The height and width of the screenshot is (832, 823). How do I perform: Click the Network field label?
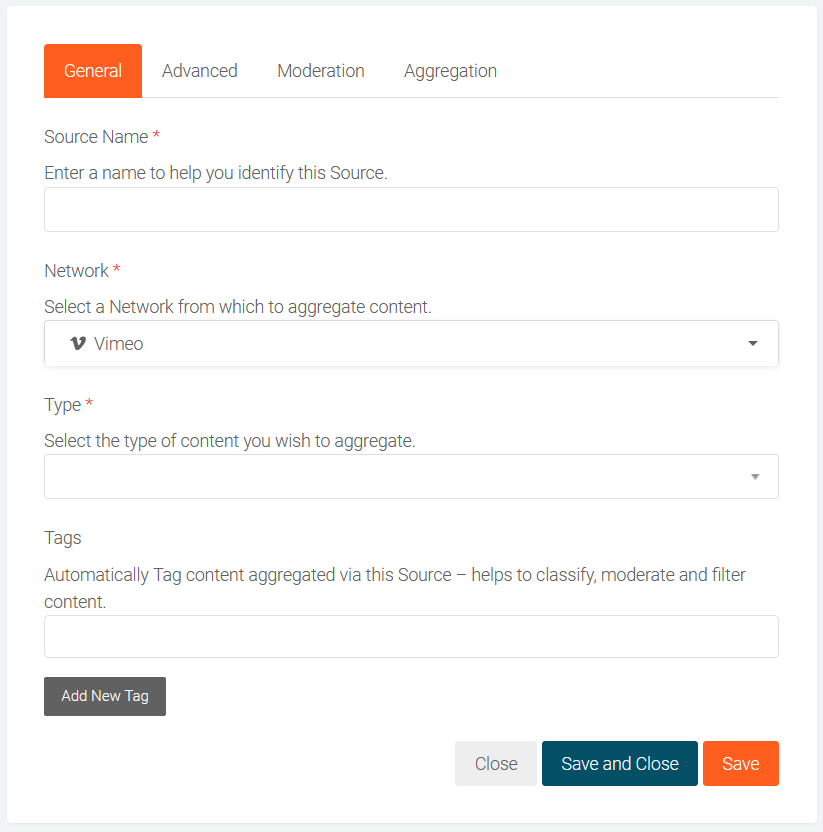click(x=76, y=271)
